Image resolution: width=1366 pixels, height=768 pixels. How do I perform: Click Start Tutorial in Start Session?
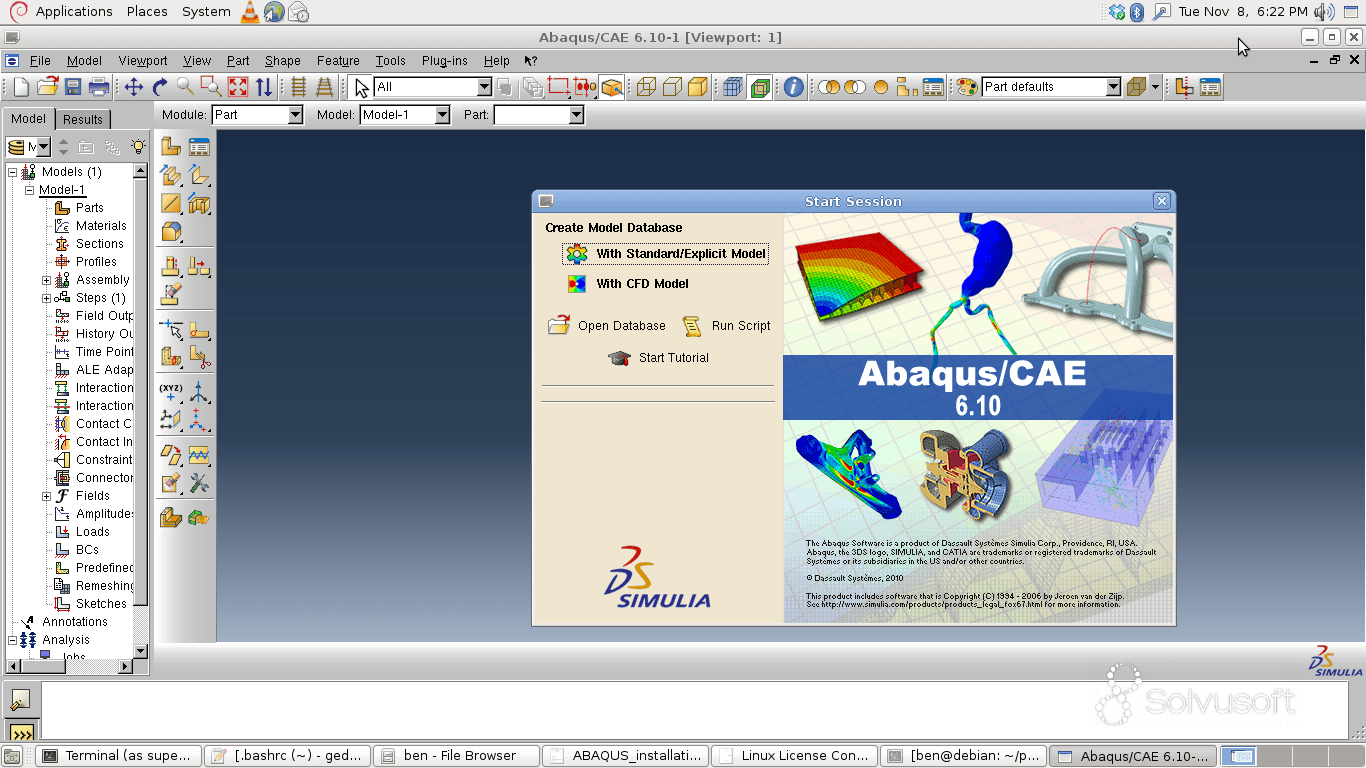659,358
